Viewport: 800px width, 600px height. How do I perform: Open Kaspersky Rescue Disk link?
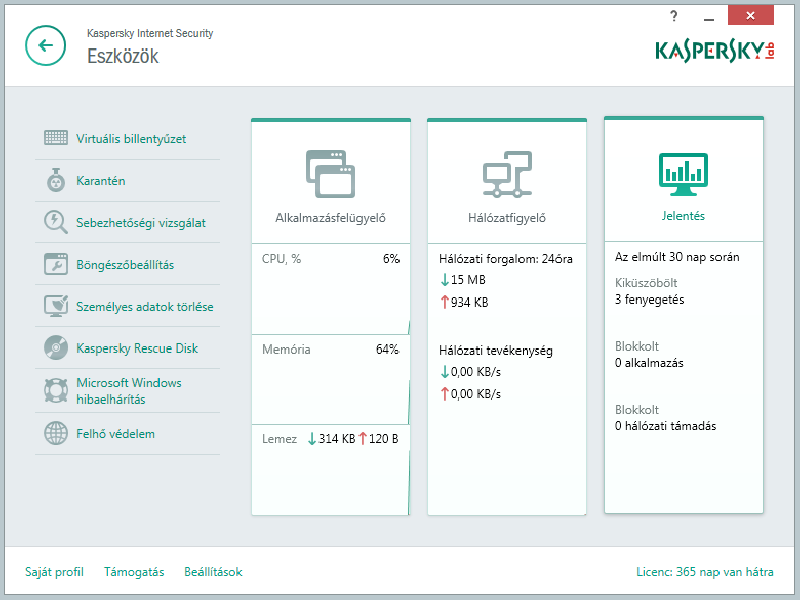pyautogui.click(x=137, y=348)
